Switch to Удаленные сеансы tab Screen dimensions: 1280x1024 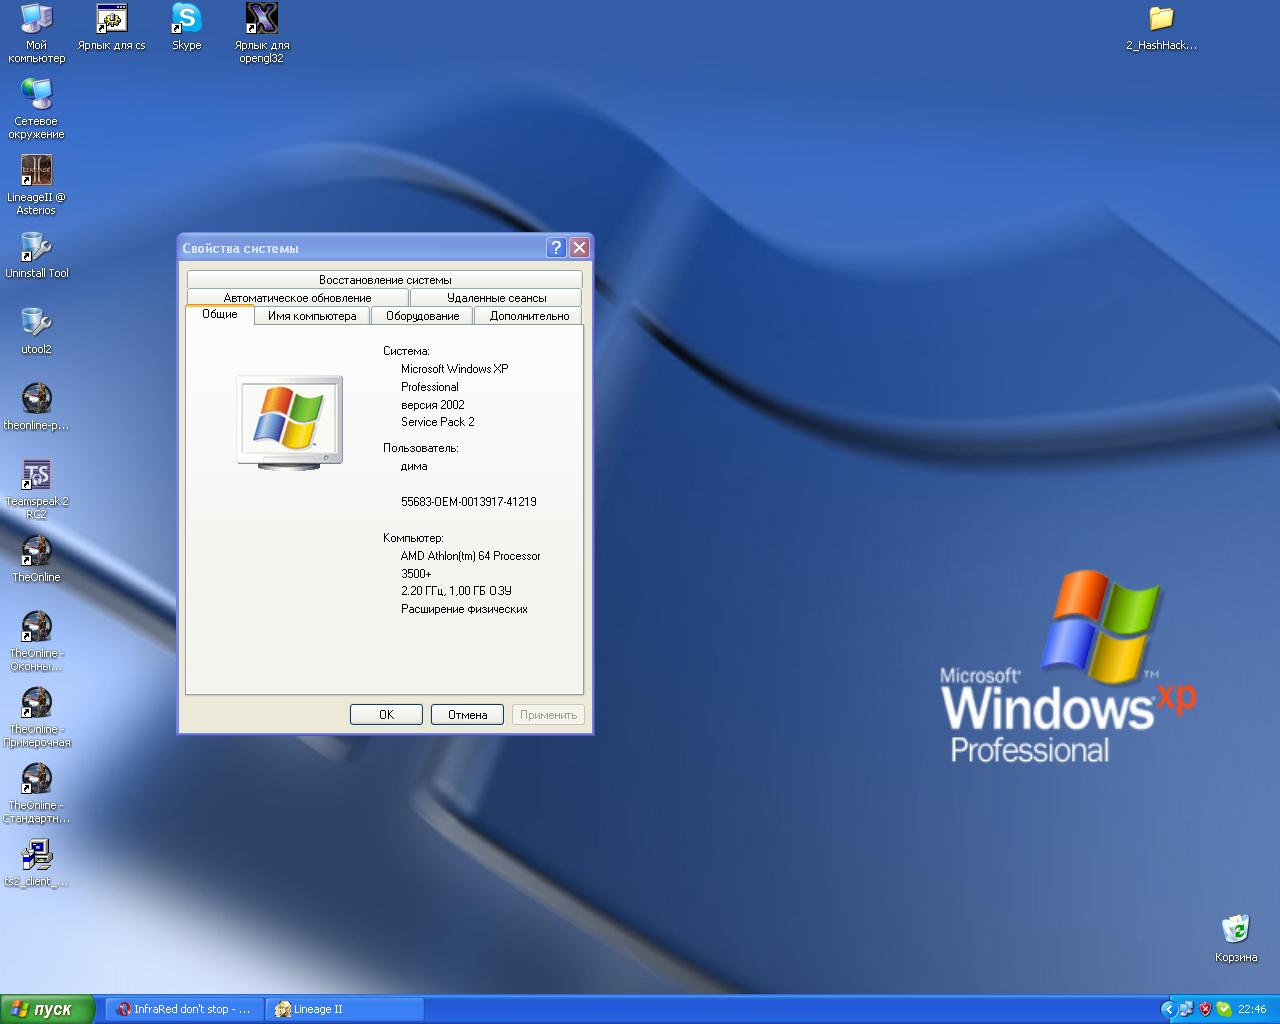496,298
